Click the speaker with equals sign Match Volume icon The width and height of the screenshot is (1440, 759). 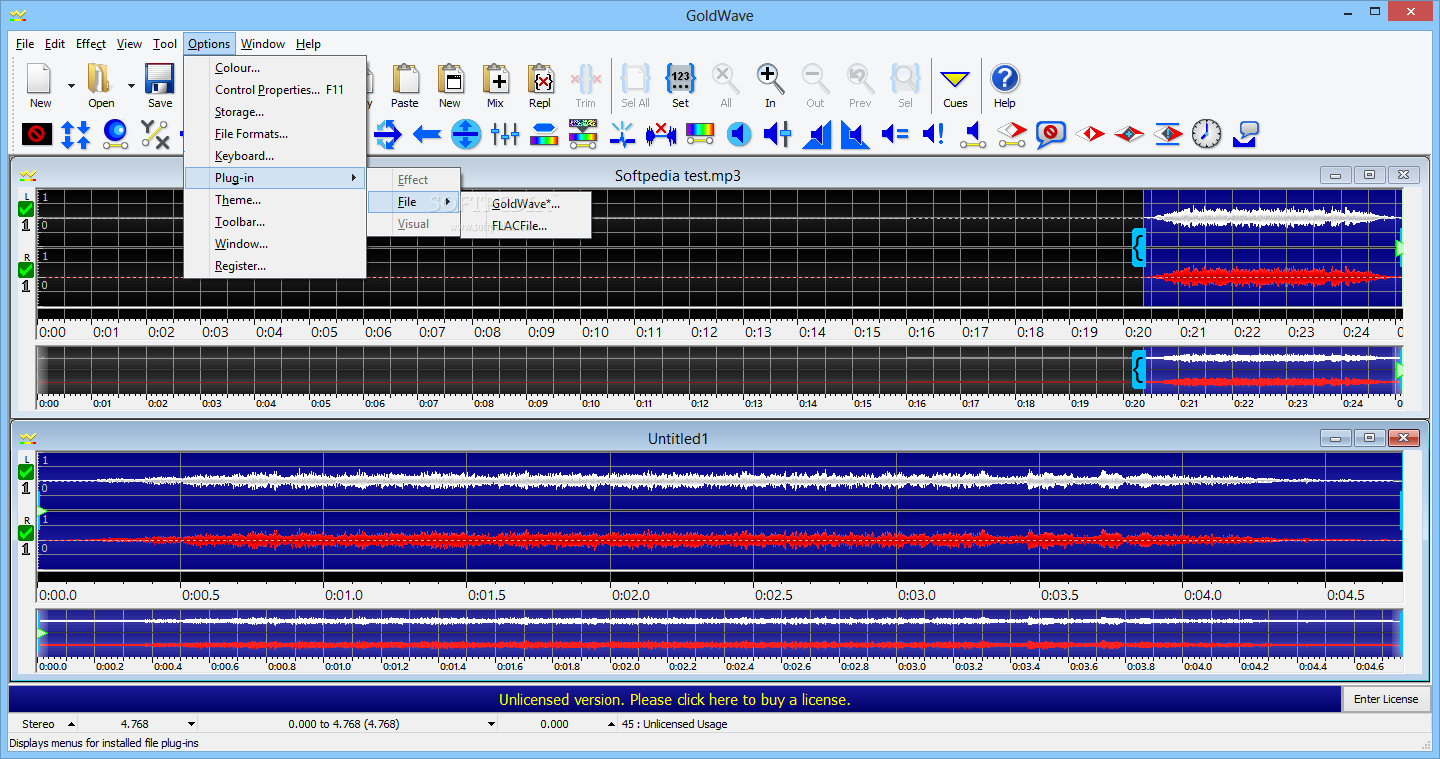(x=895, y=133)
